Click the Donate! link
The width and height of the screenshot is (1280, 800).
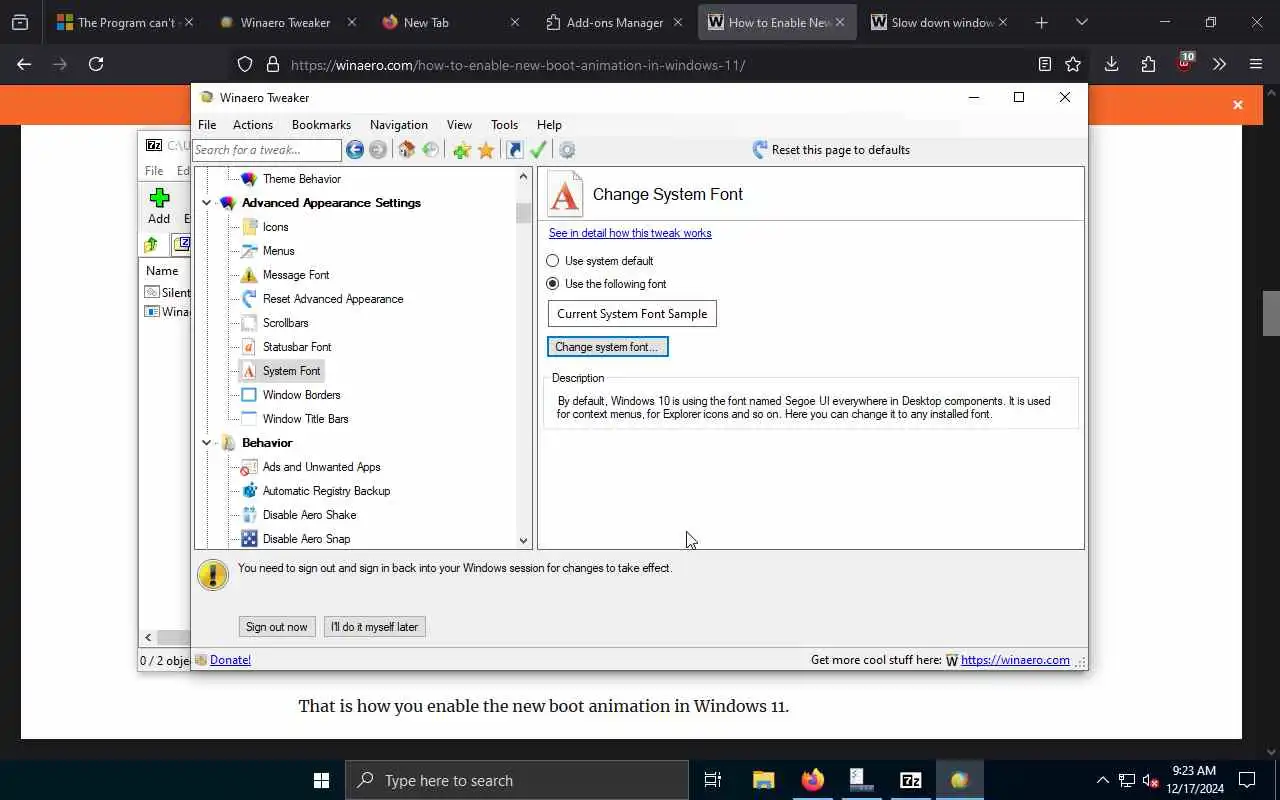click(x=230, y=660)
